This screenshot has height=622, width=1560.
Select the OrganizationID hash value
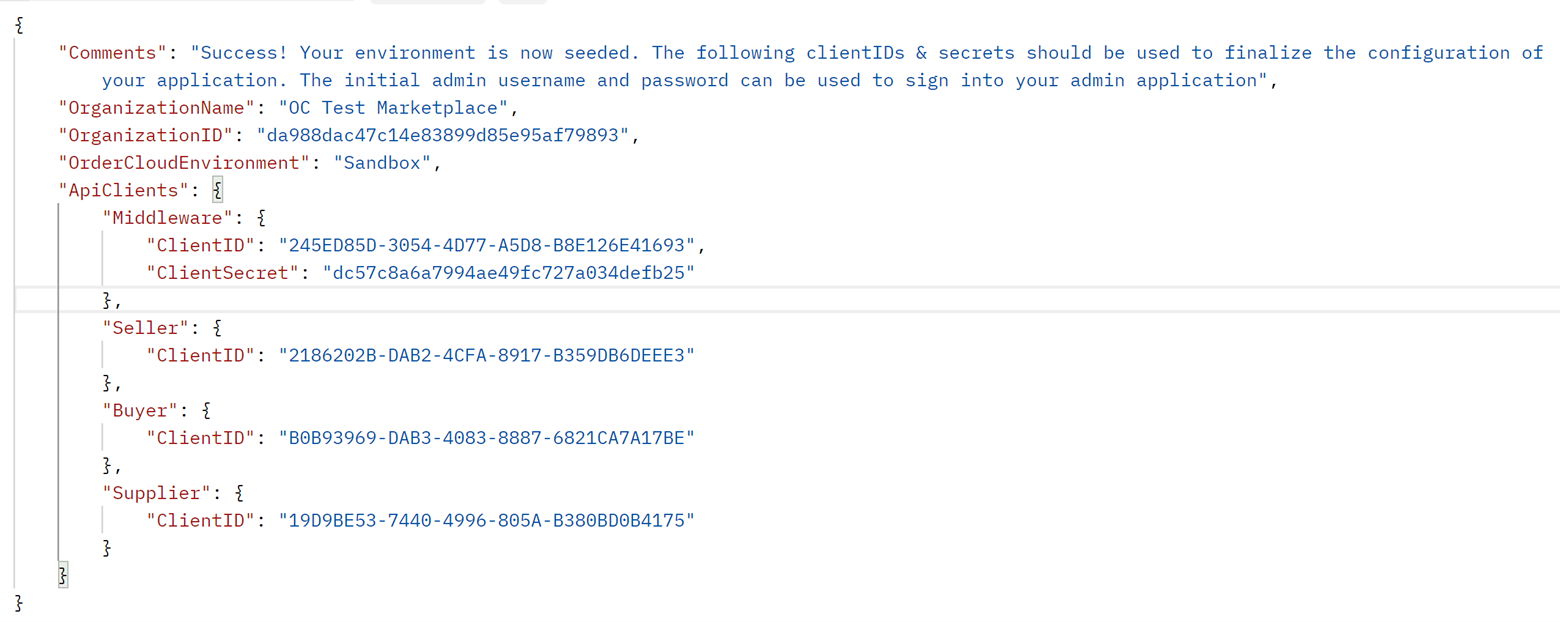443,134
